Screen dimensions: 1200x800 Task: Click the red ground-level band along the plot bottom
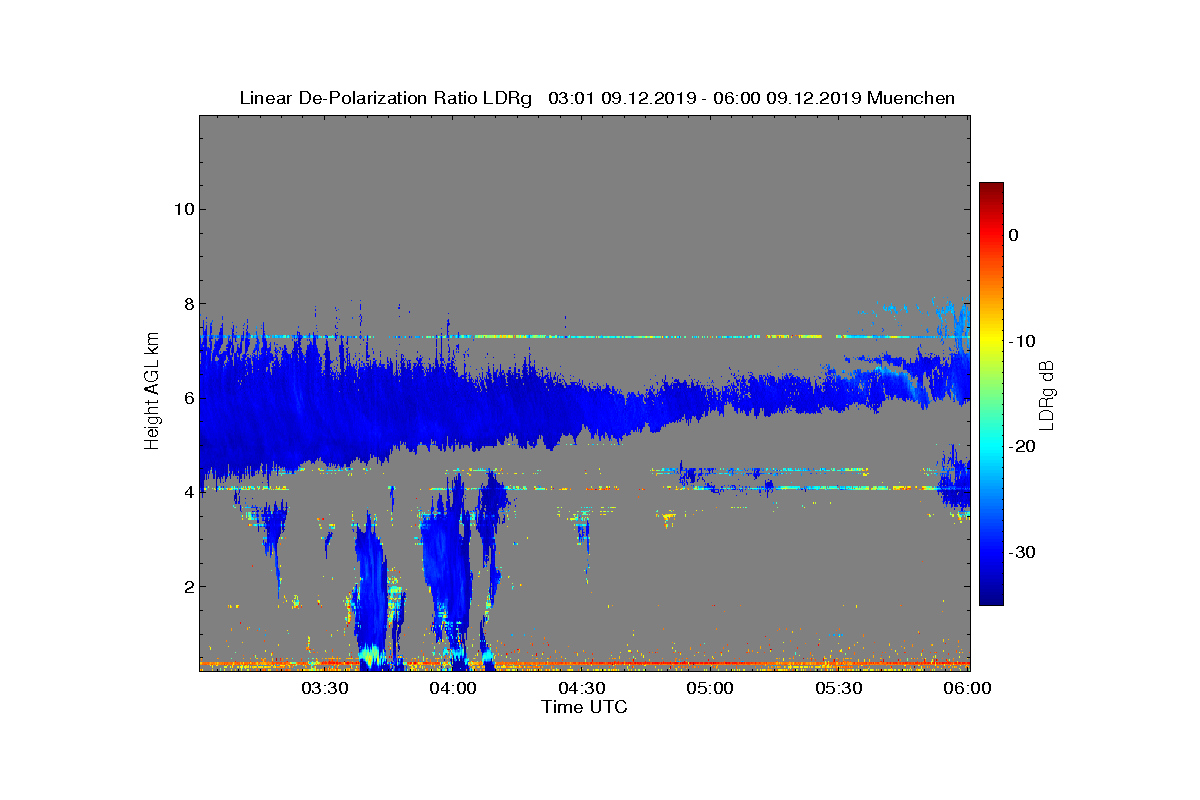pyautogui.click(x=585, y=663)
